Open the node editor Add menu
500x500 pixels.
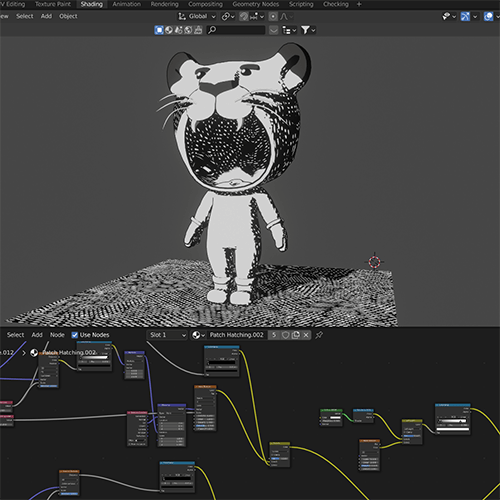(x=37, y=335)
